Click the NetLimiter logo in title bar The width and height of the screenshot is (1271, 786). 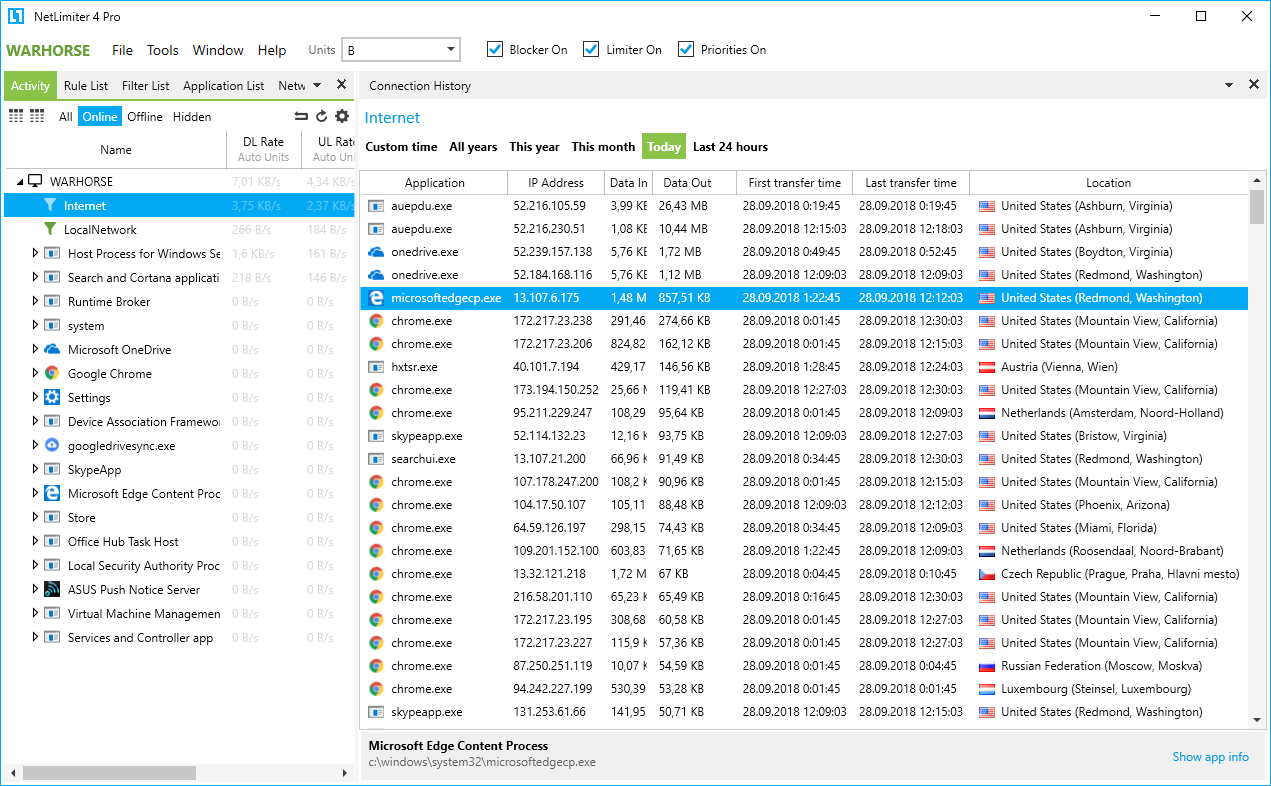click(x=16, y=16)
